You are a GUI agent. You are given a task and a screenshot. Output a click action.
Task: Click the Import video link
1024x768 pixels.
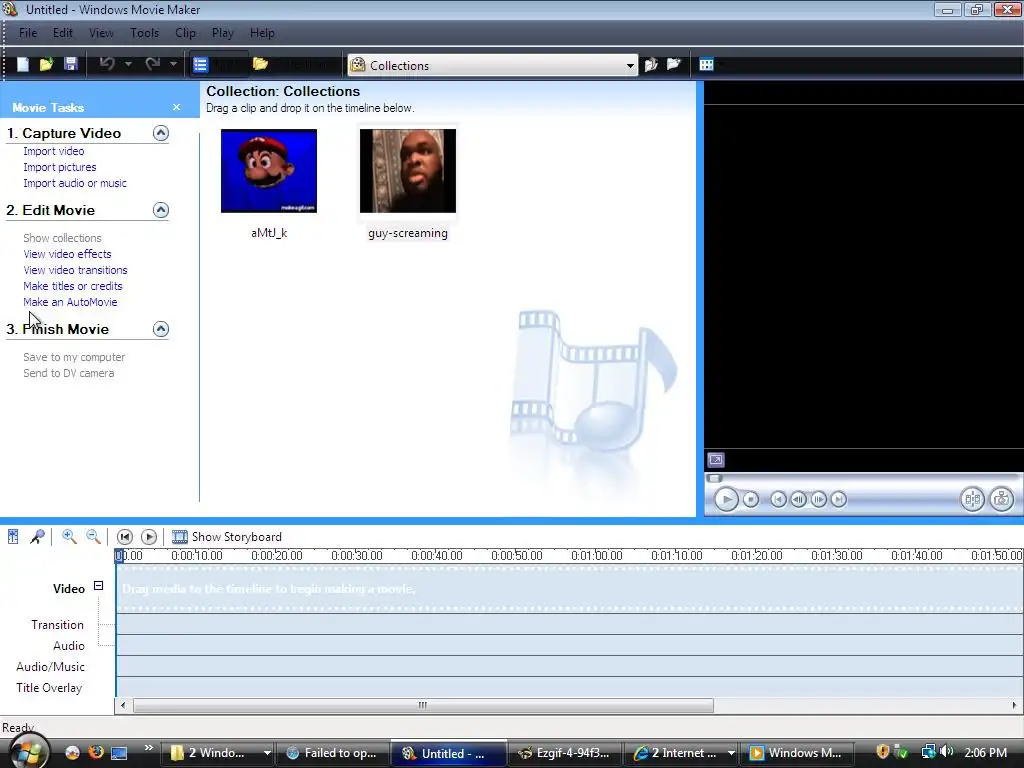coord(54,151)
